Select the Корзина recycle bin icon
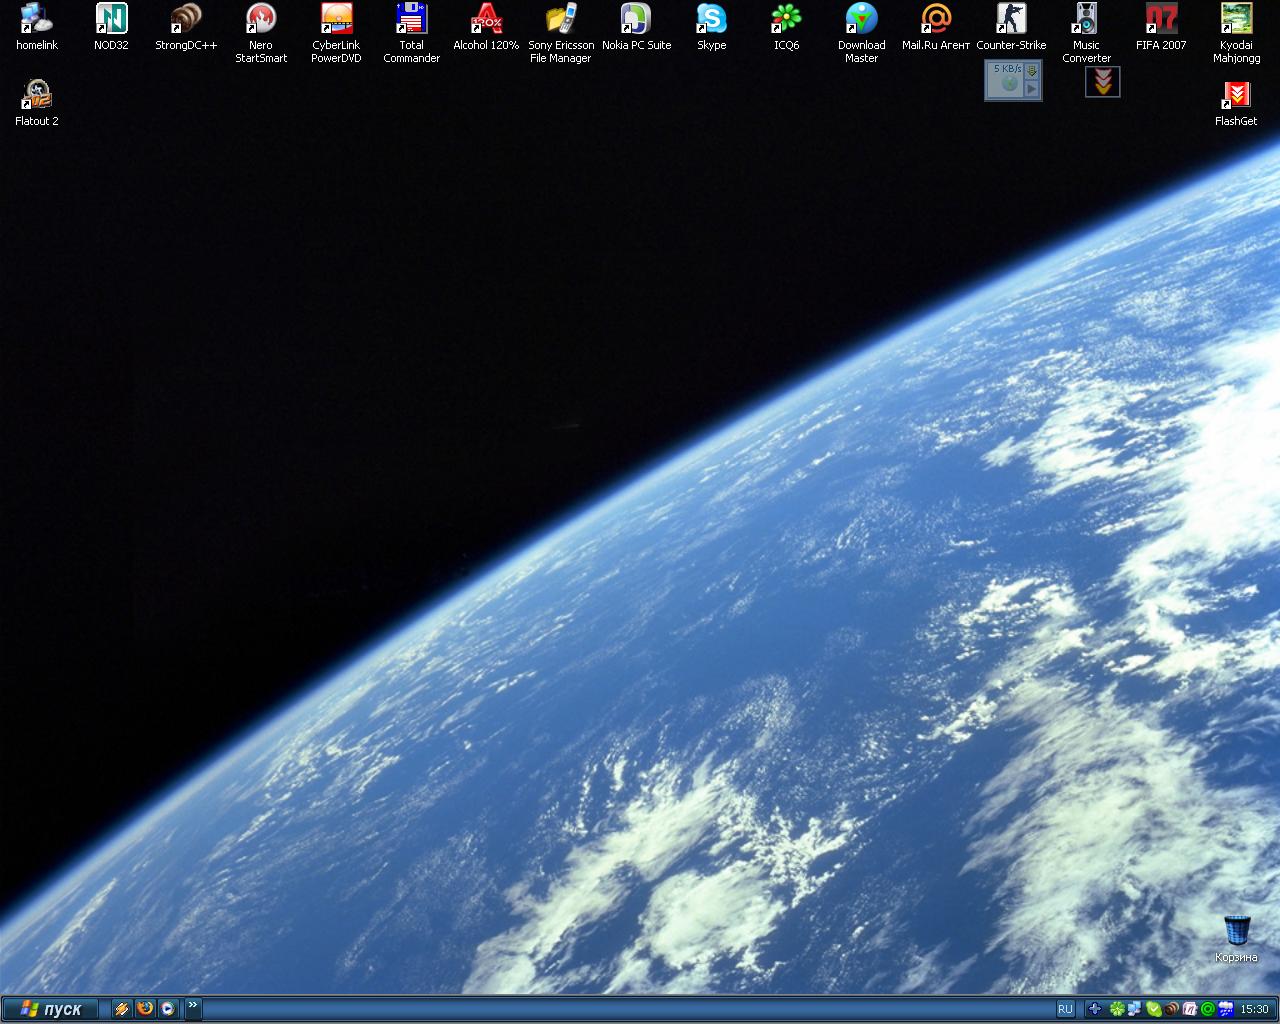Image resolution: width=1280 pixels, height=1024 pixels. click(1236, 939)
